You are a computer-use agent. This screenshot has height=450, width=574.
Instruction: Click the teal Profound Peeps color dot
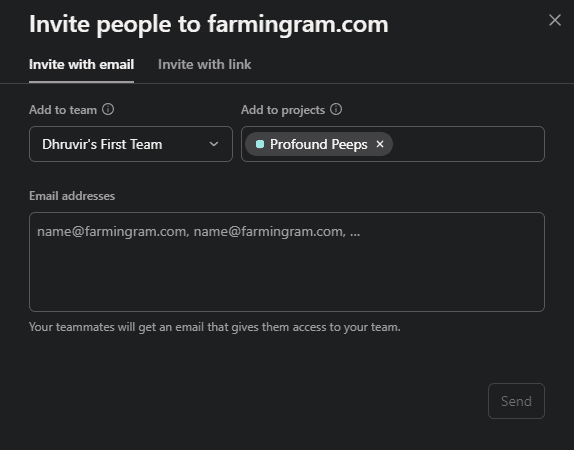pyautogui.click(x=260, y=144)
